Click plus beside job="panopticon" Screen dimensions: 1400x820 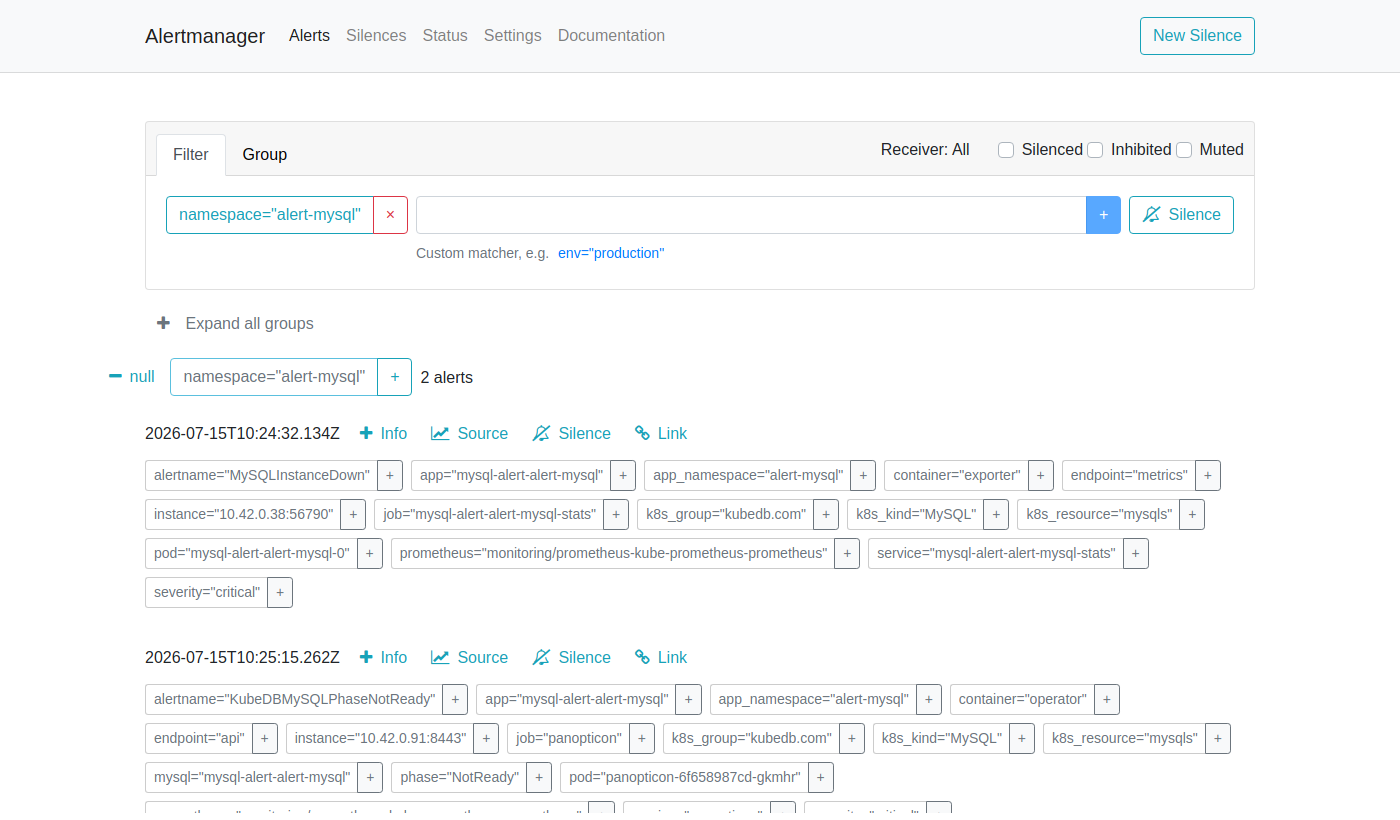pos(642,738)
